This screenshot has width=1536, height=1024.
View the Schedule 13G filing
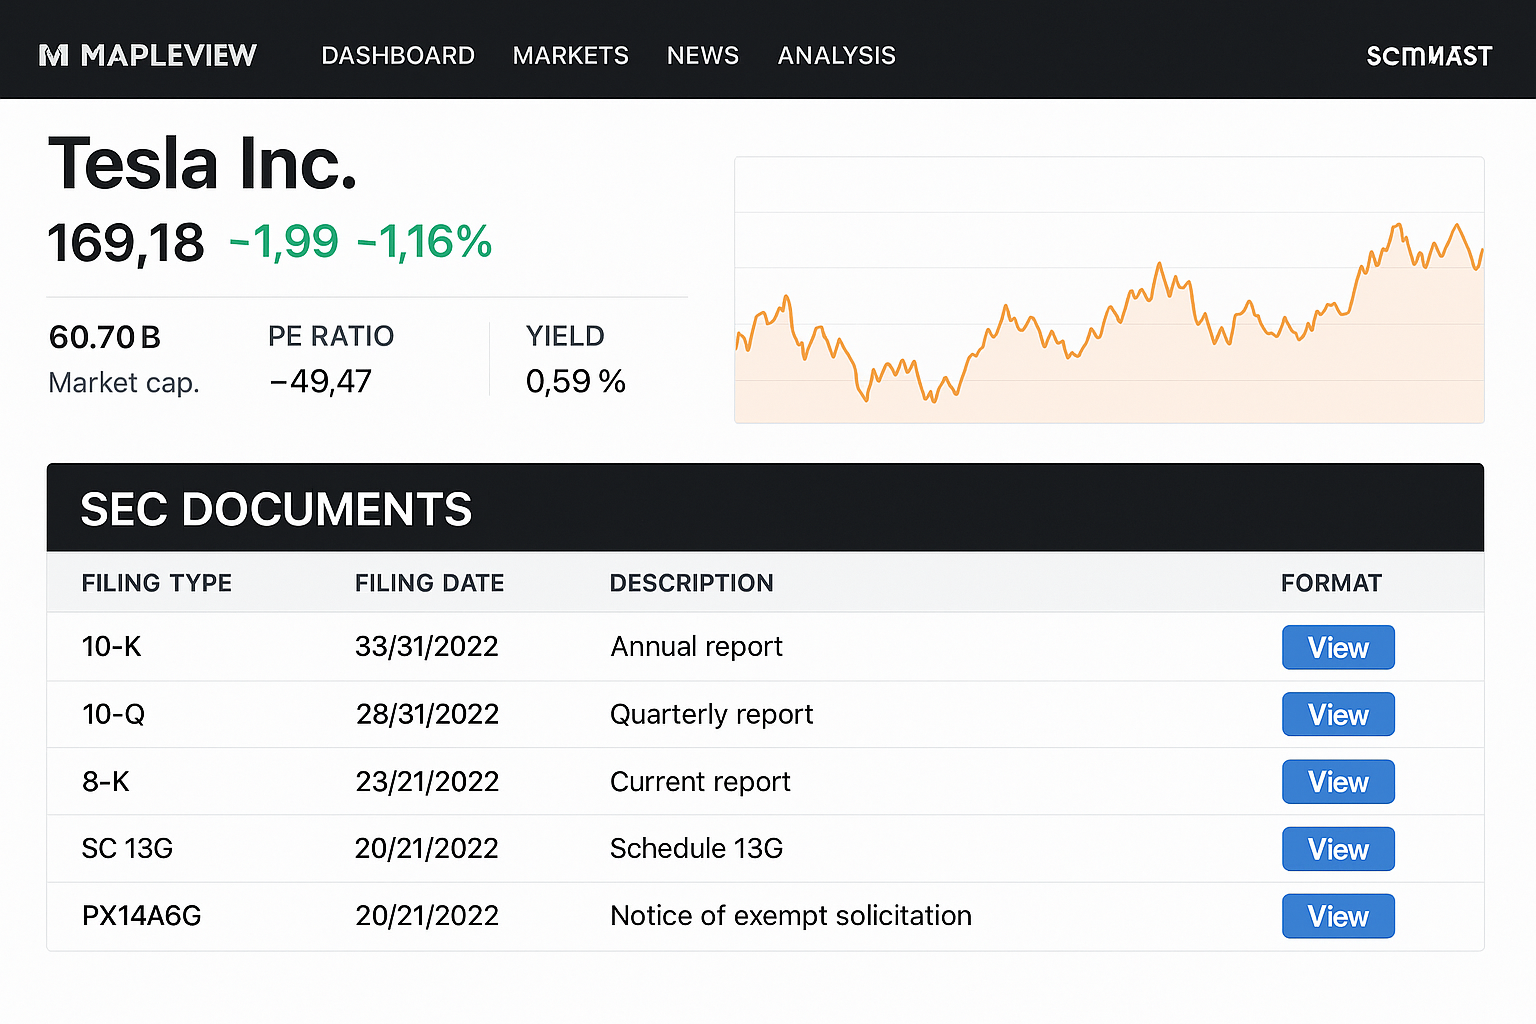[x=1338, y=849]
